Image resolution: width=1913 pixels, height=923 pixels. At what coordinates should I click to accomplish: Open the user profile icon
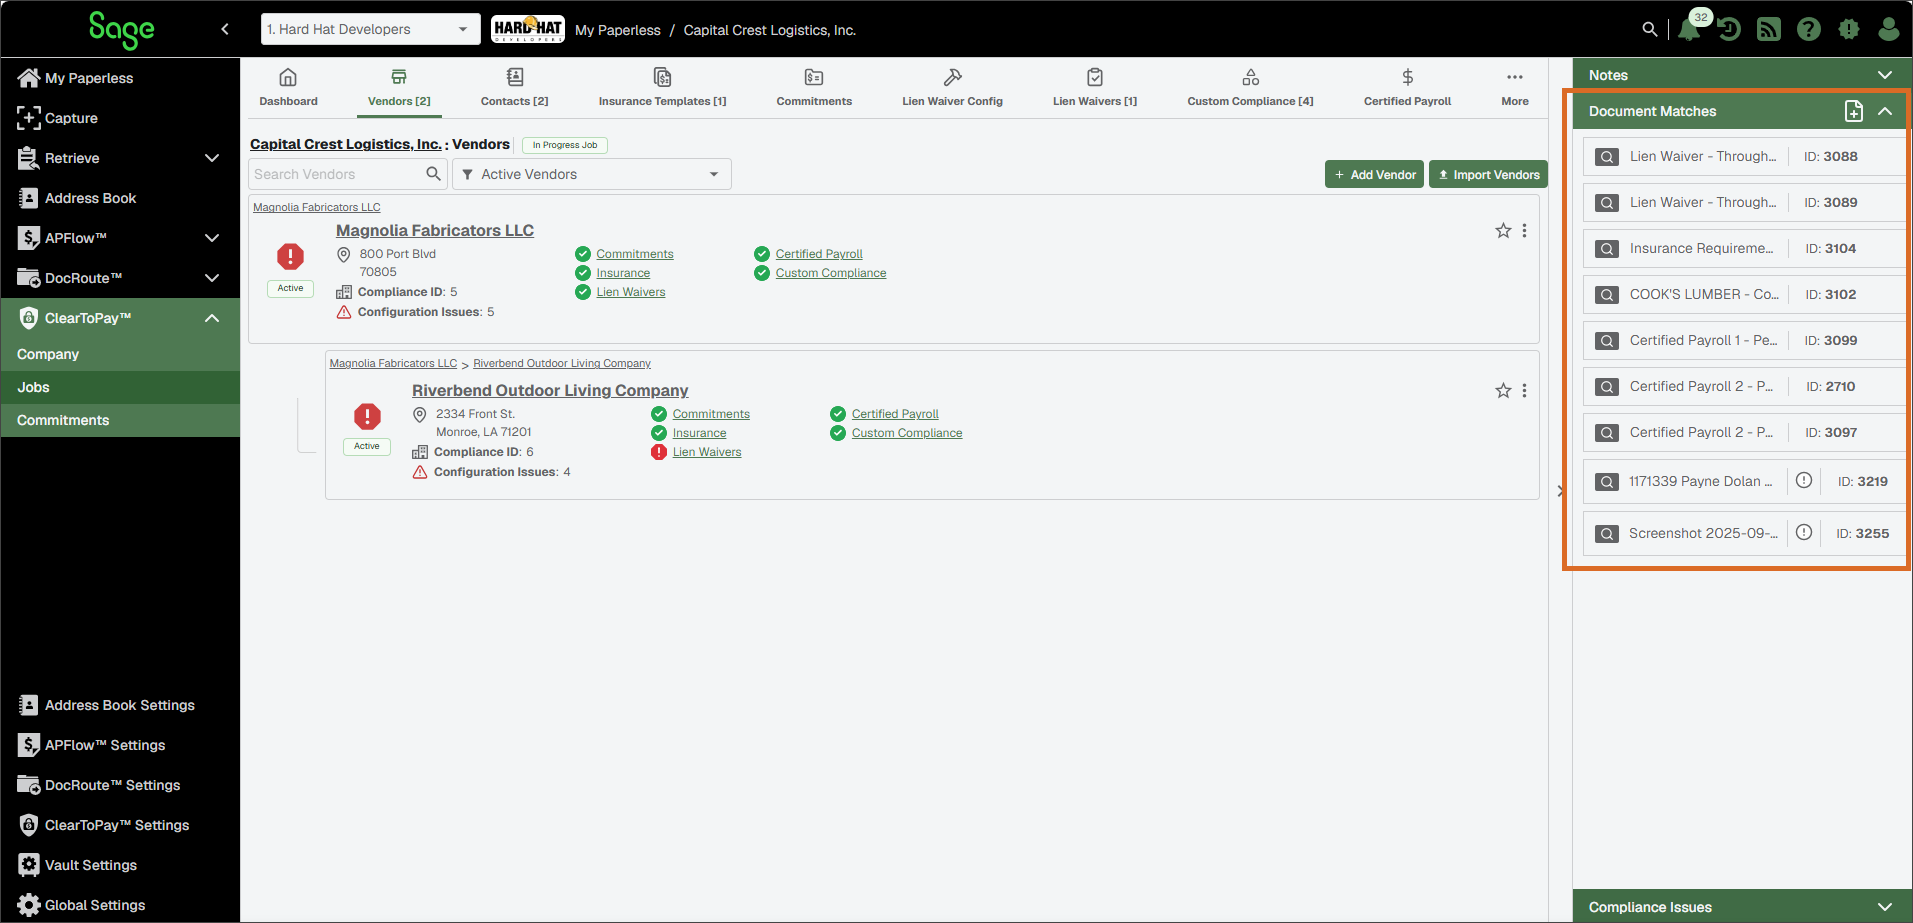pyautogui.click(x=1889, y=29)
